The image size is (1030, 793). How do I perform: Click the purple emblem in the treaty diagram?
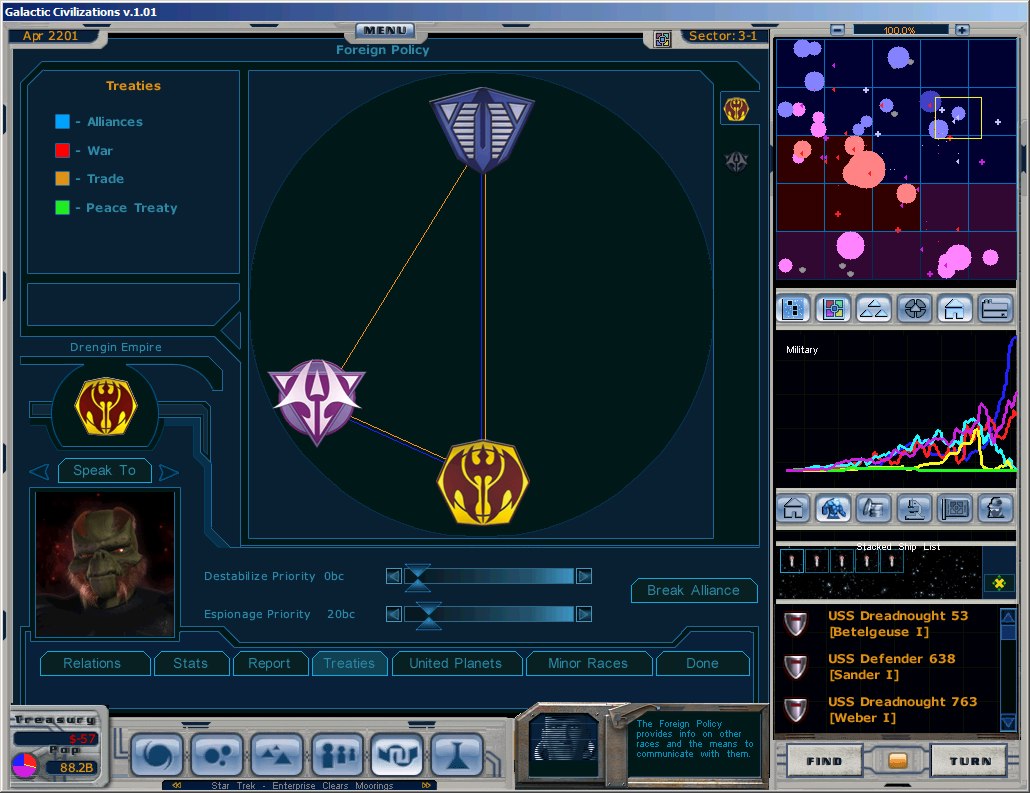pos(317,401)
